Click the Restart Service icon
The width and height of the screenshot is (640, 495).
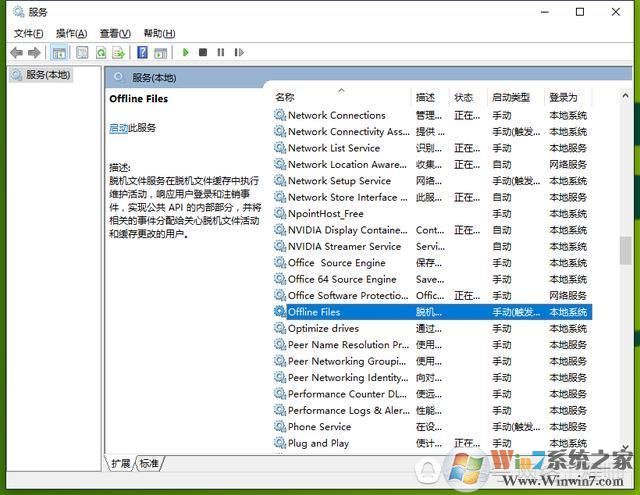pyautogui.click(x=238, y=52)
